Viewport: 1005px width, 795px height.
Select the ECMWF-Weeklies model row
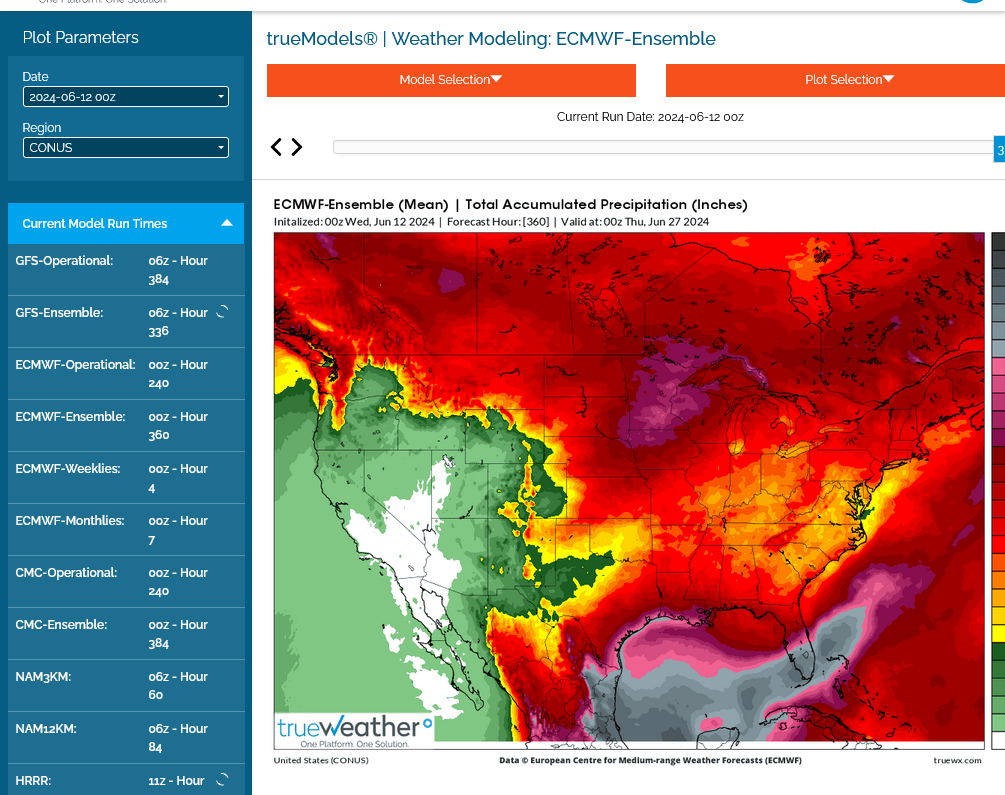click(126, 478)
